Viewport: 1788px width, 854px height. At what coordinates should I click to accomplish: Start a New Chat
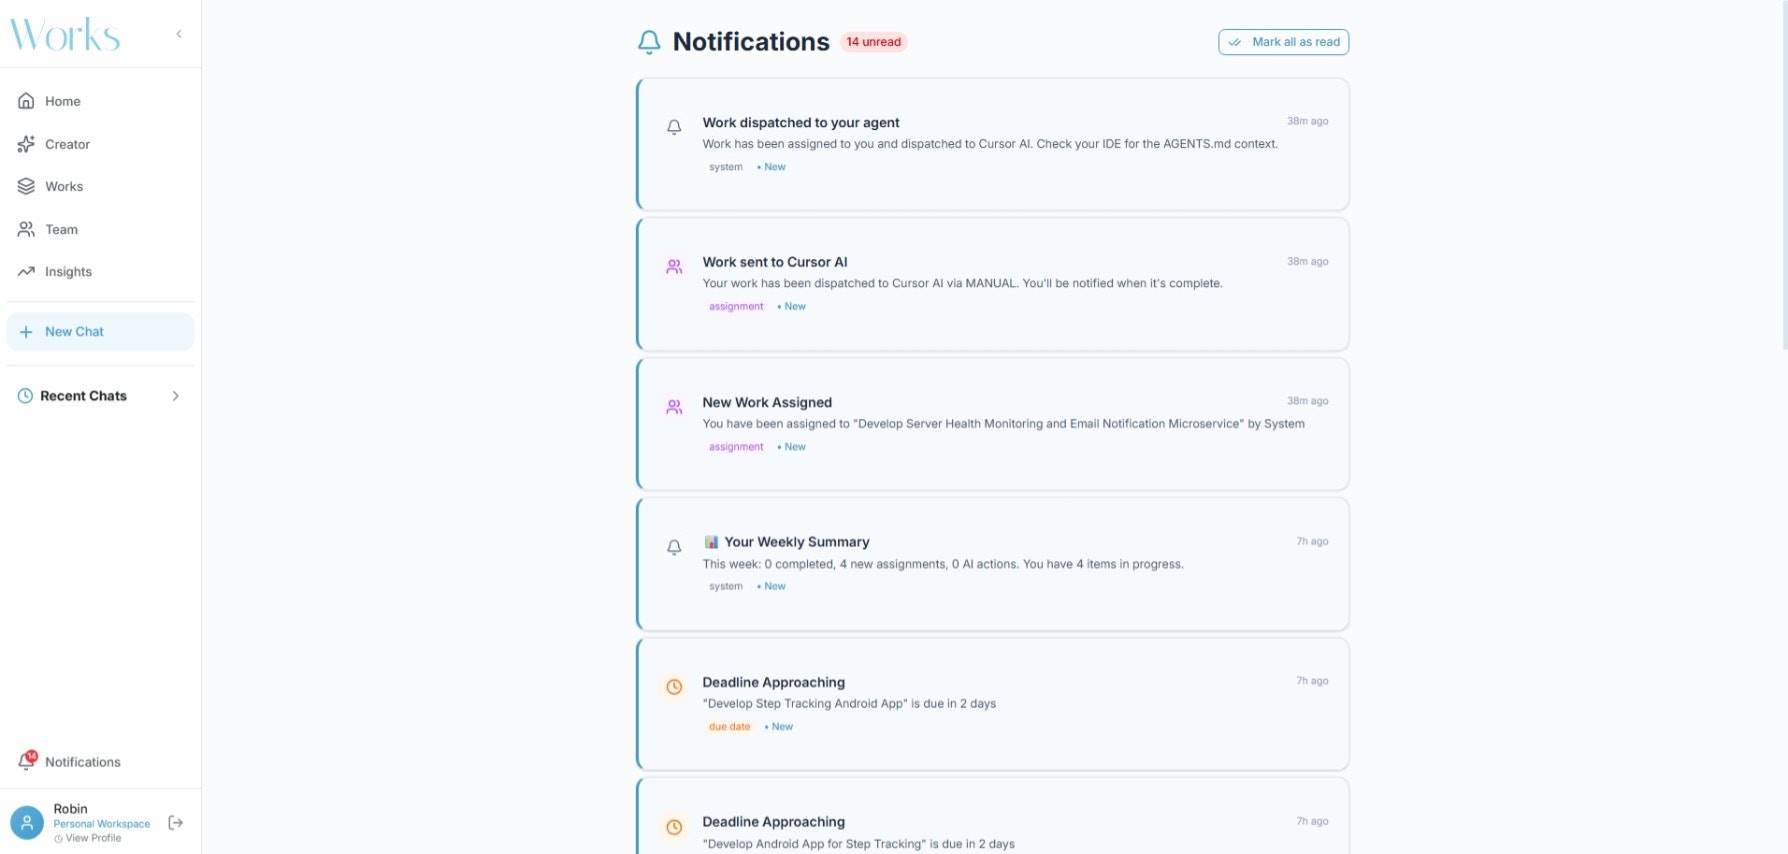coord(100,332)
